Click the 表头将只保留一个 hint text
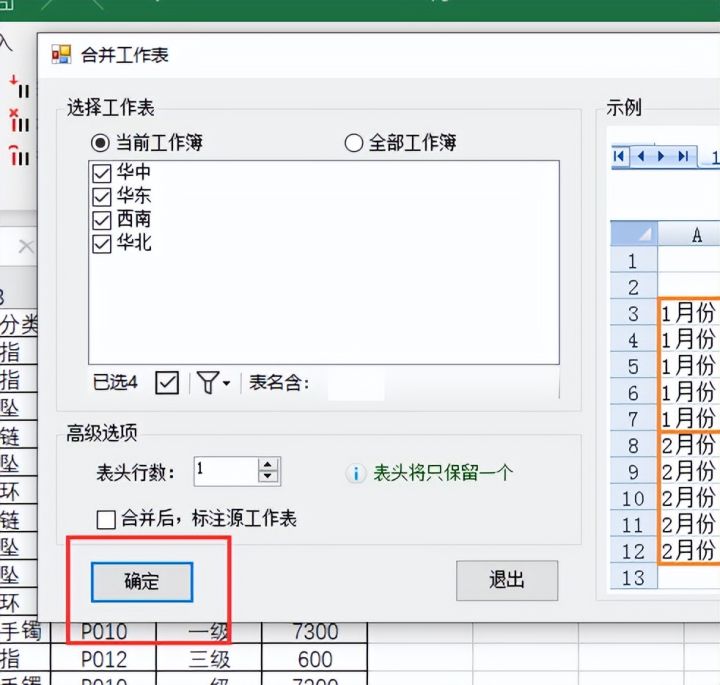 coord(443,473)
